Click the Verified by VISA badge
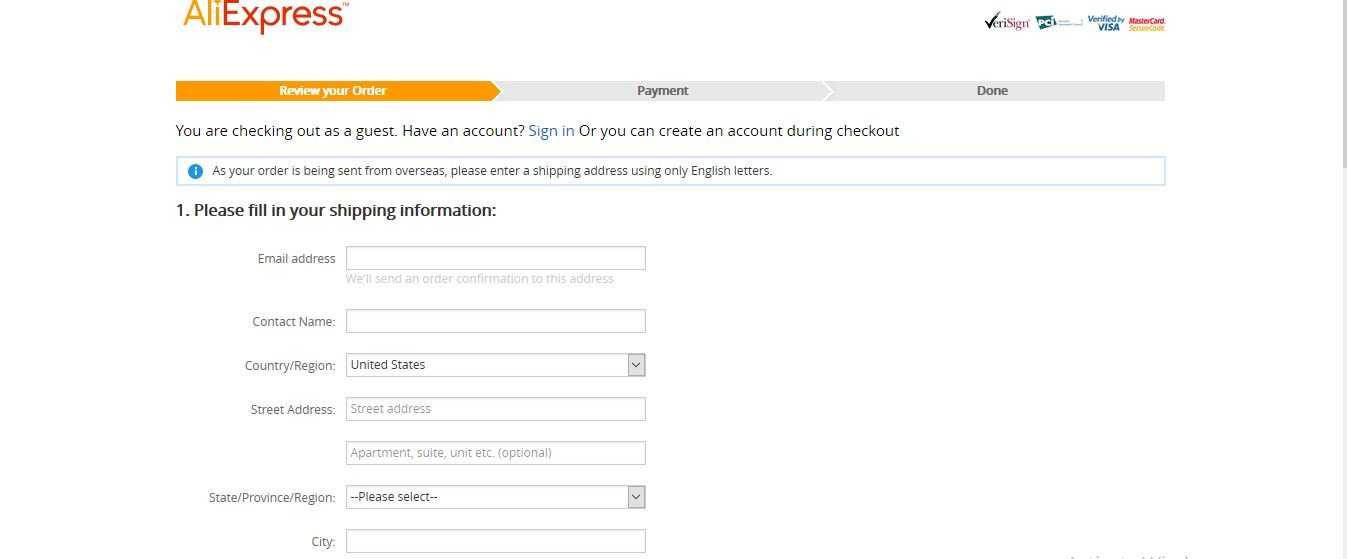Screen dimensions: 1347x559 [x=1106, y=22]
